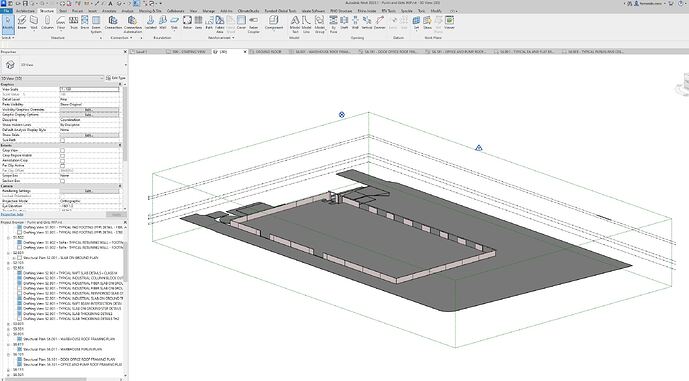Choose the structural Column tool
Viewport: 689px width, 381px height.
(47, 23)
